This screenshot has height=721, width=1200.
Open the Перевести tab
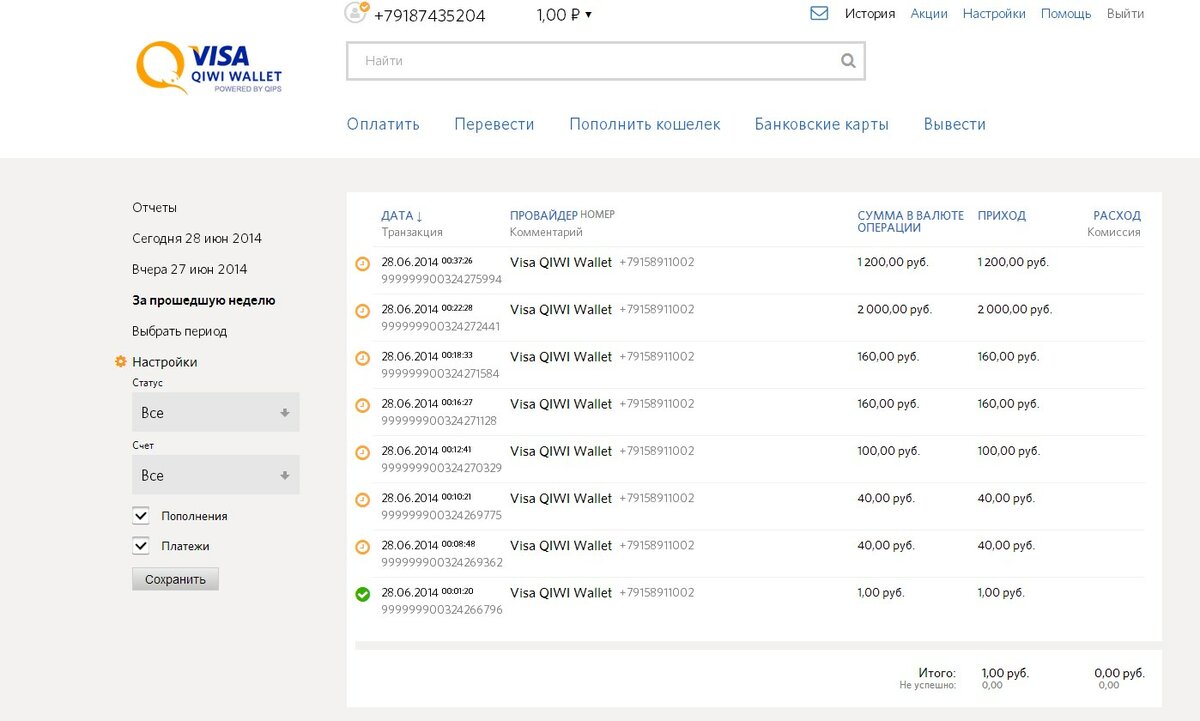(494, 124)
